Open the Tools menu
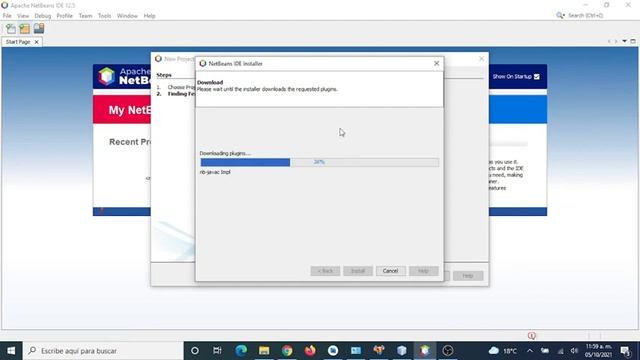Image resolution: width=640 pixels, height=360 pixels. point(104,16)
